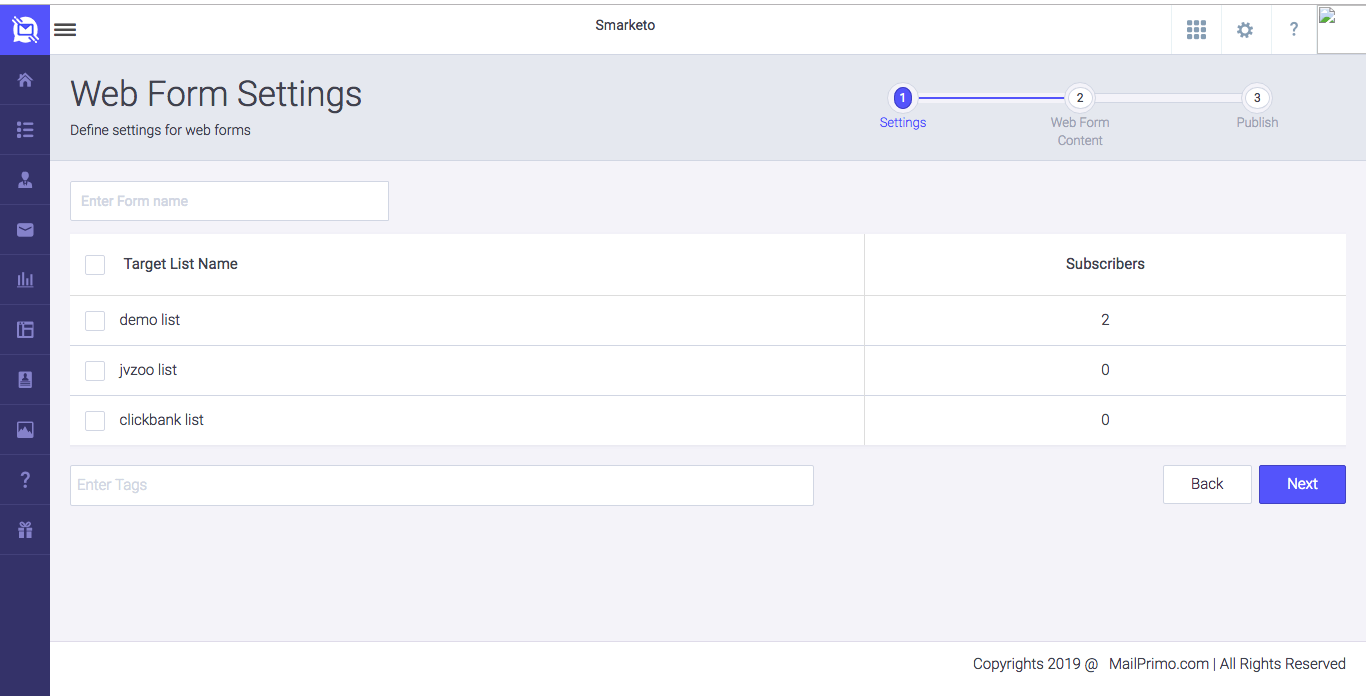The height and width of the screenshot is (696, 1366).
Task: Open the settings gear icon in header
Action: [1245, 30]
